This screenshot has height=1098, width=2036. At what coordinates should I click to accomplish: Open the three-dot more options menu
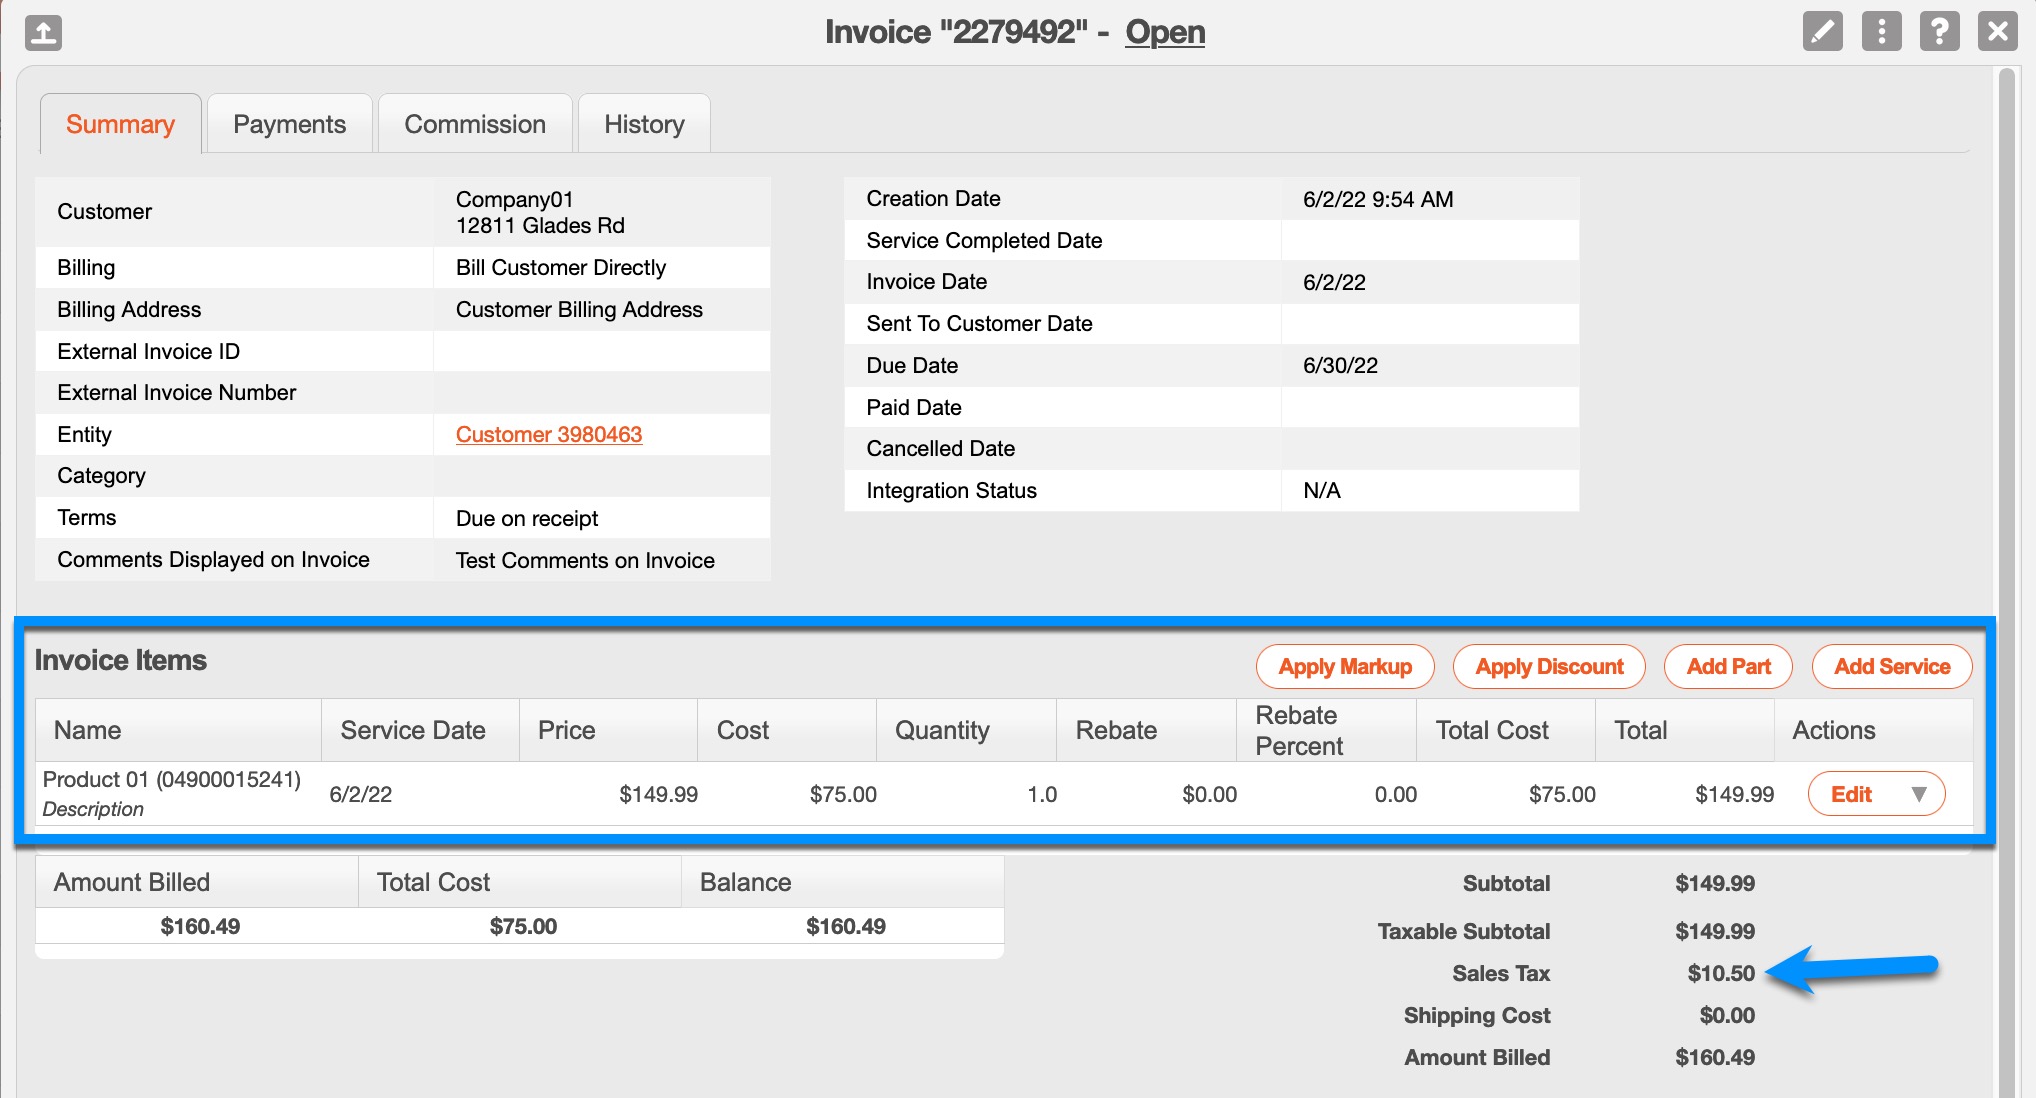(1881, 32)
